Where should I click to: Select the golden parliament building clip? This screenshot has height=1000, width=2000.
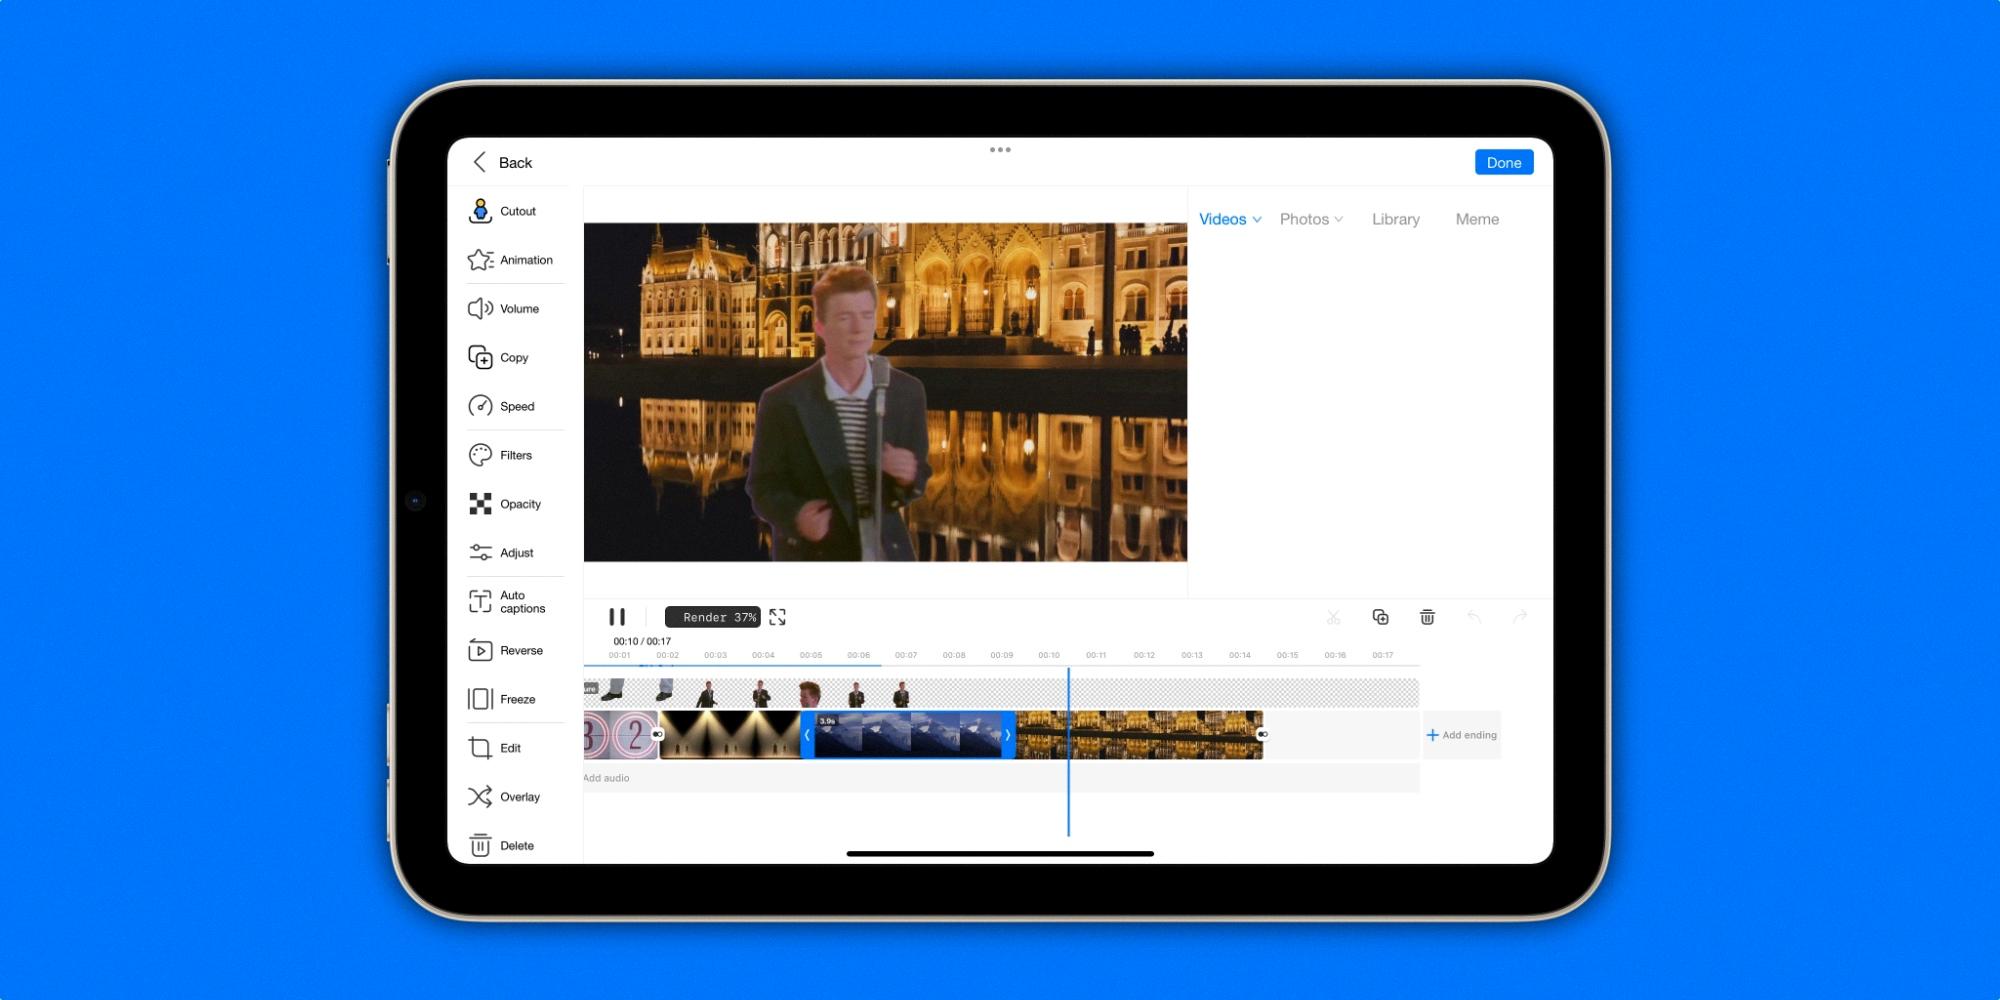pos(1139,735)
